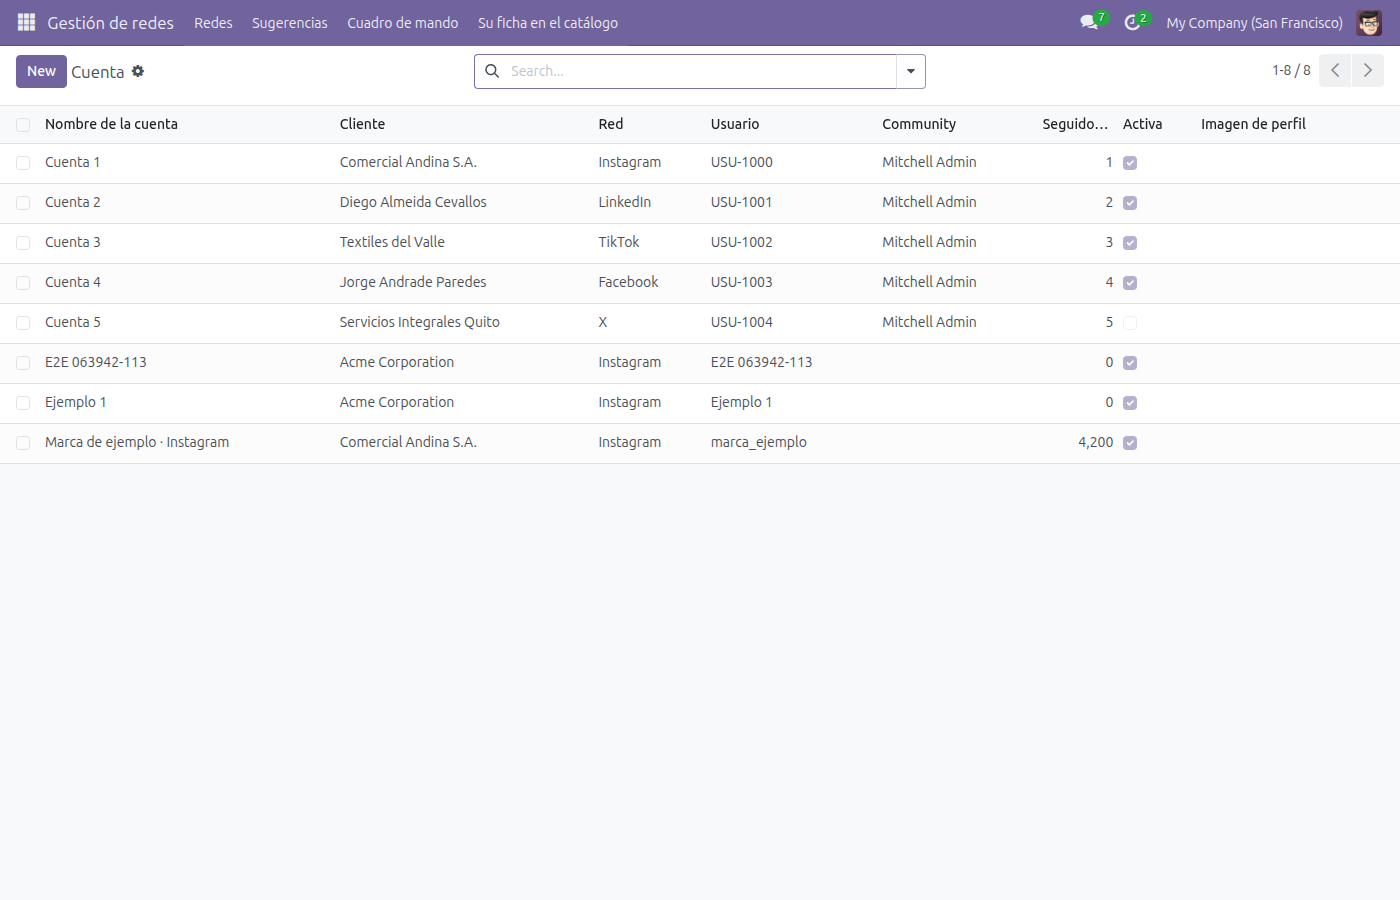
Task: Toggle the Activa checkbox for Cuenta 5
Action: (x=1130, y=323)
